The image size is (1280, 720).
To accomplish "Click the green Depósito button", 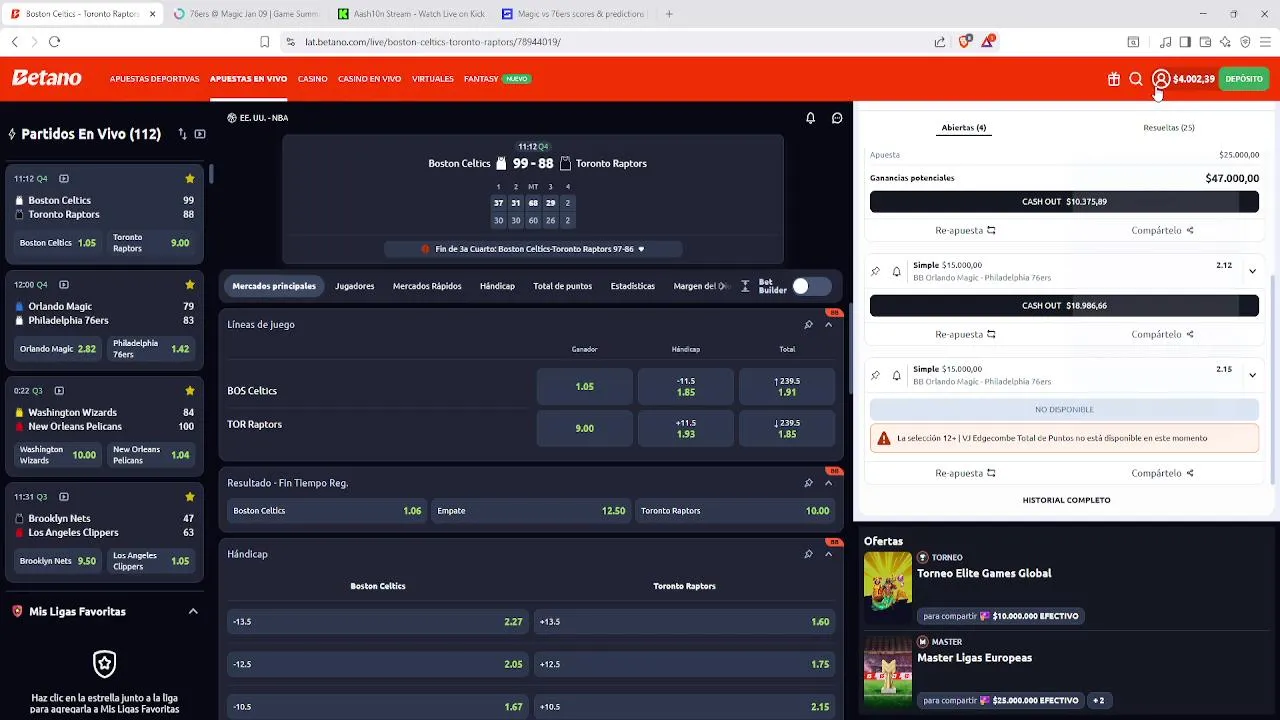I will pos(1244,79).
